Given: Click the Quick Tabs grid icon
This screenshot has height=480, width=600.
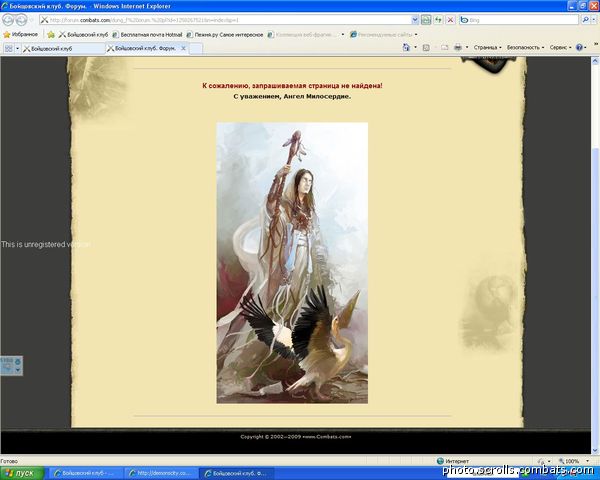Looking at the screenshot, I should (8, 48).
